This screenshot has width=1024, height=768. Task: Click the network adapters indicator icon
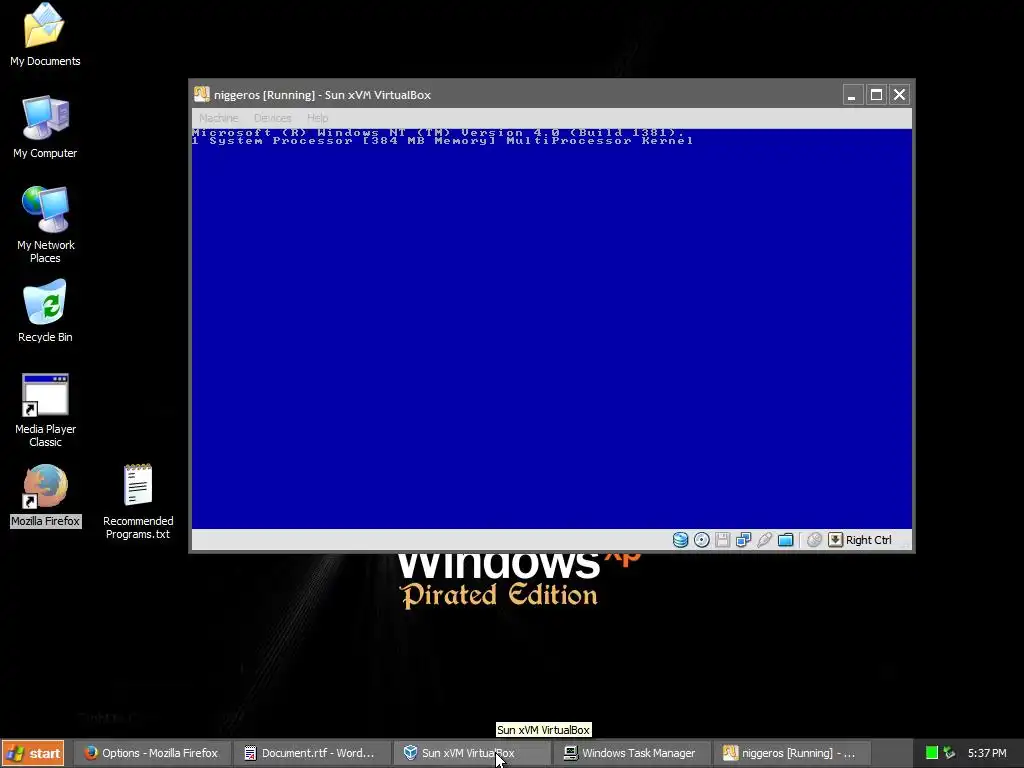tap(743, 540)
